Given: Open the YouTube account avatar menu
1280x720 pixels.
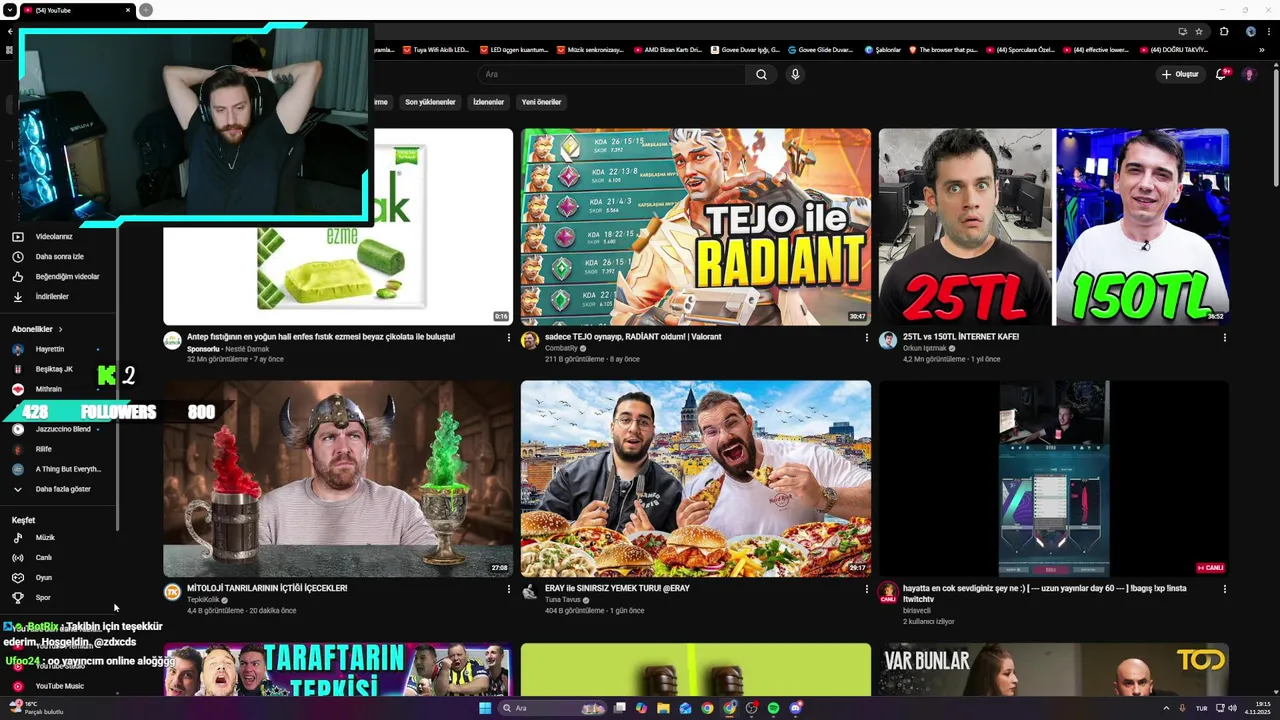Looking at the screenshot, I should click(x=1248, y=74).
